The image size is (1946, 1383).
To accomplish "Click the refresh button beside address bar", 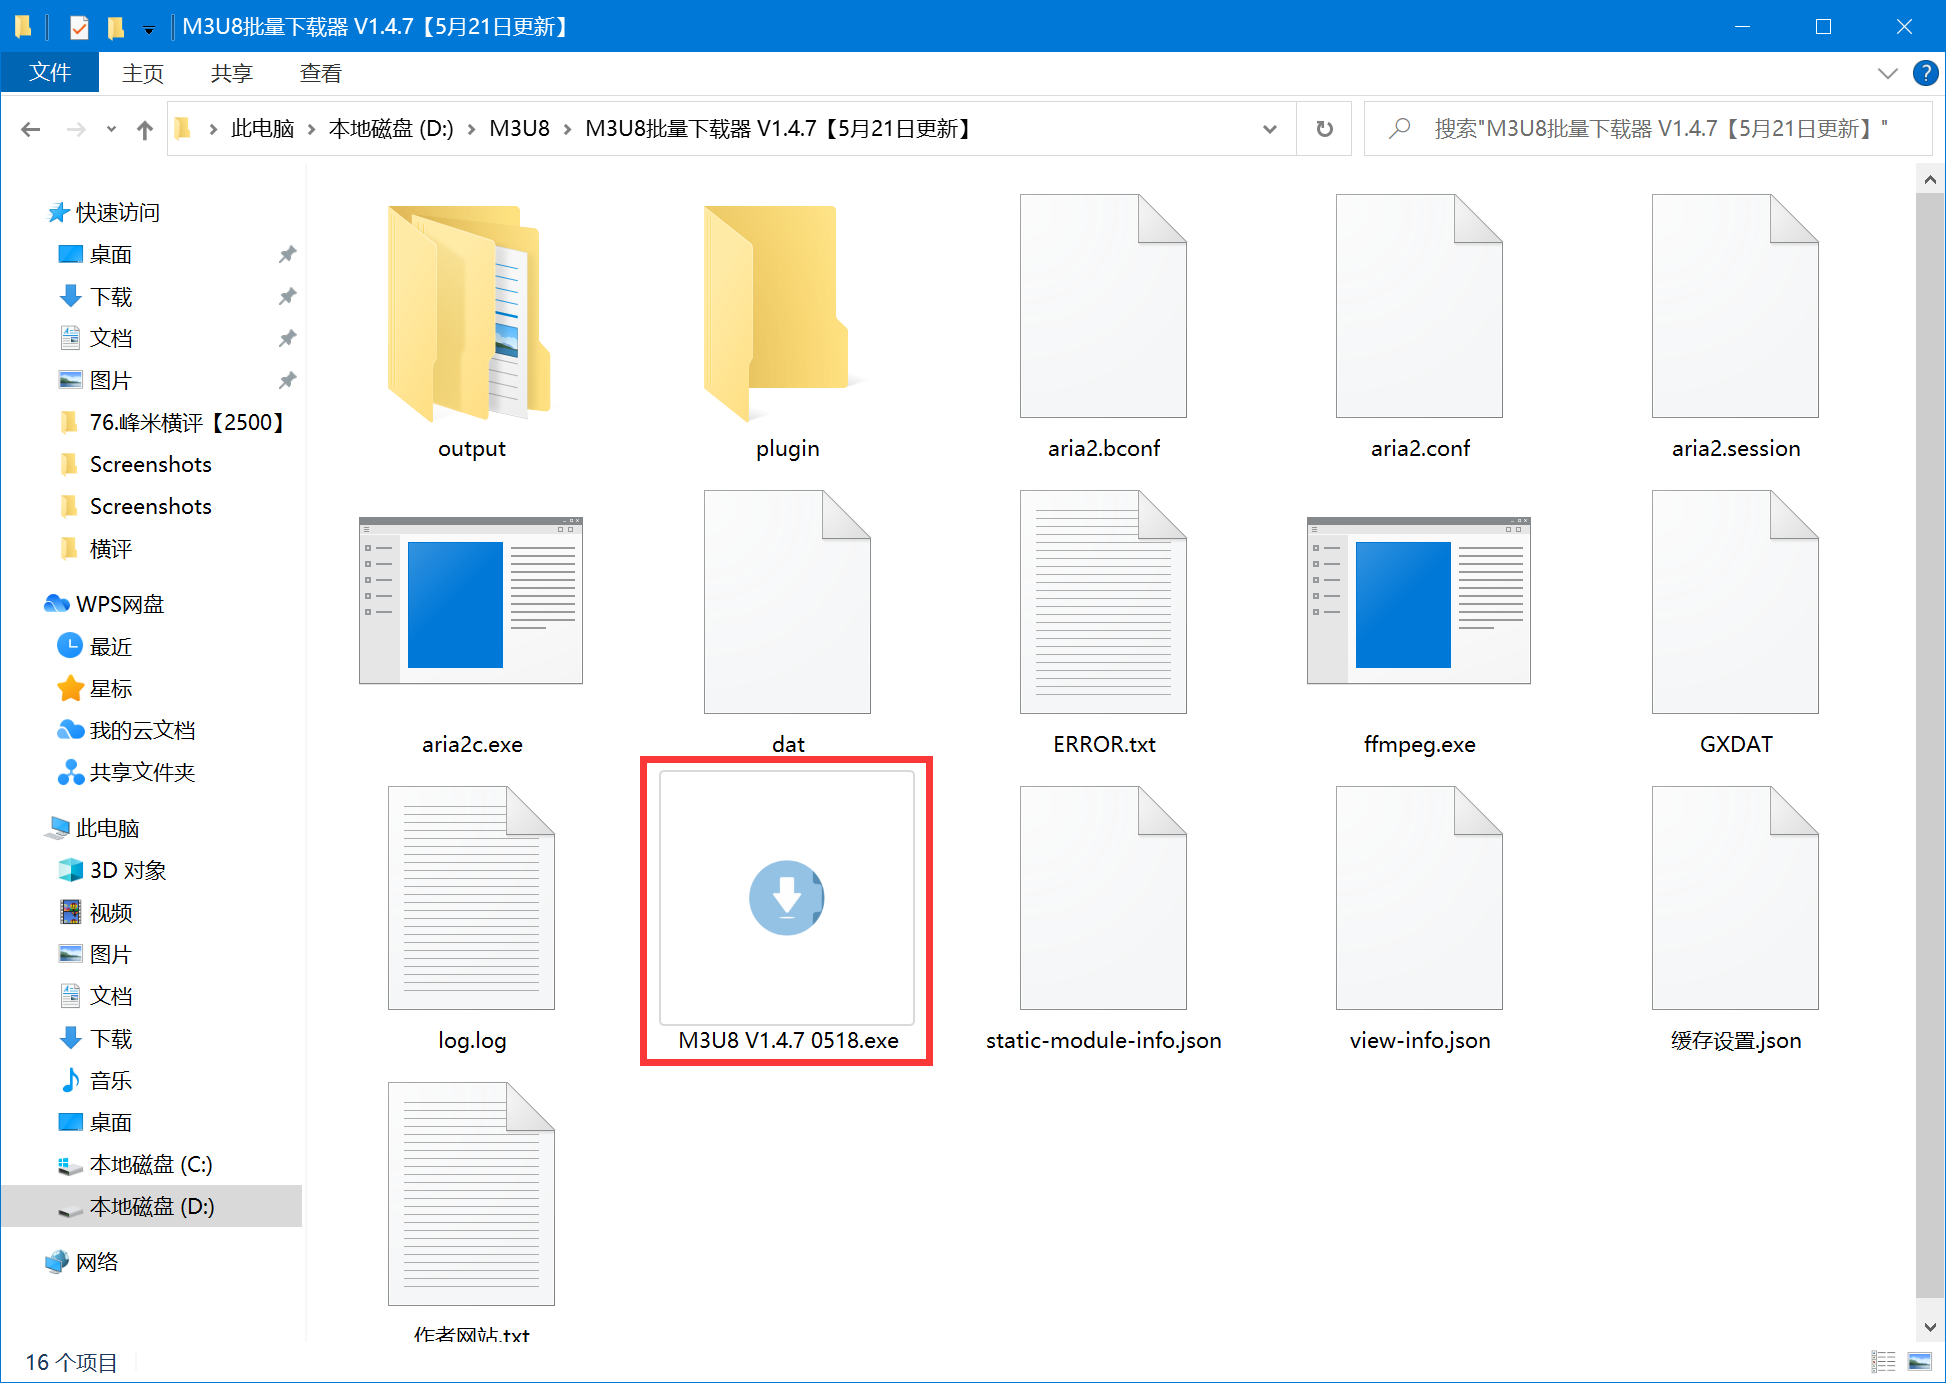I will click(x=1324, y=129).
